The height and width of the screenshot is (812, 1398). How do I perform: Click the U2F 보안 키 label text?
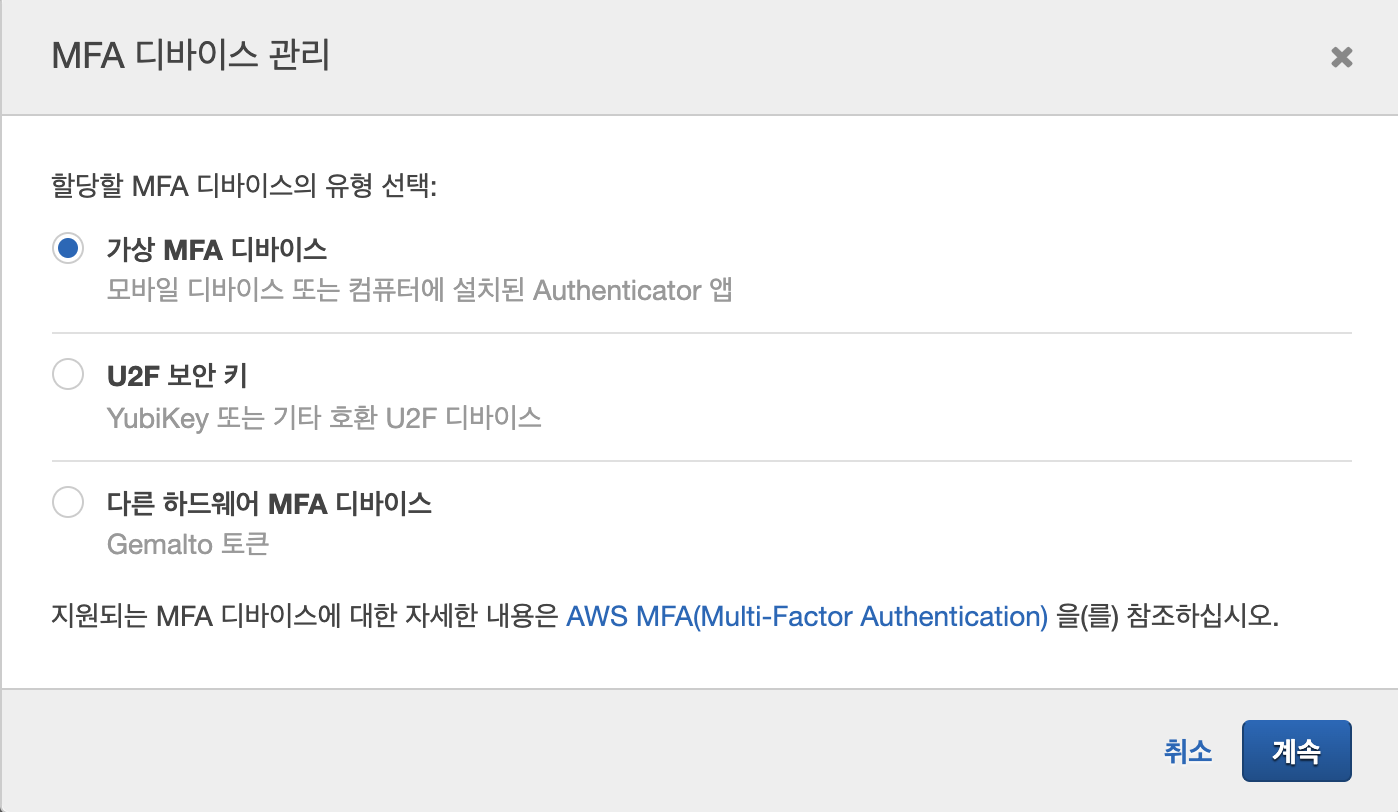pos(177,376)
